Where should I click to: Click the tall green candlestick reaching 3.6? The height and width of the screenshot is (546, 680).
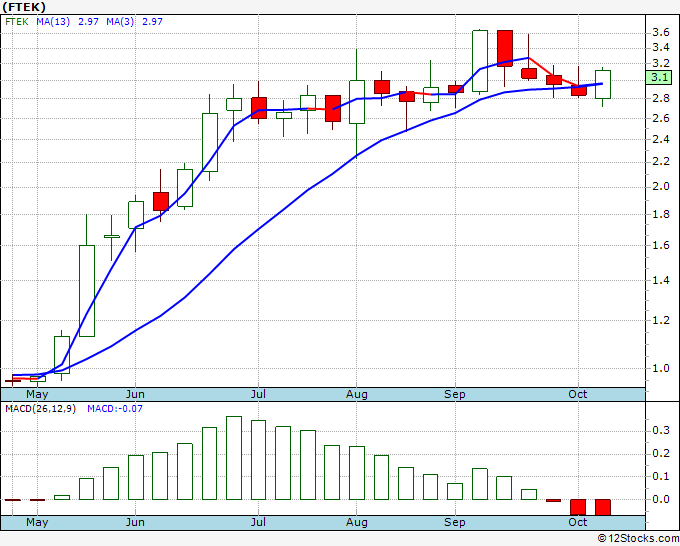(x=480, y=61)
